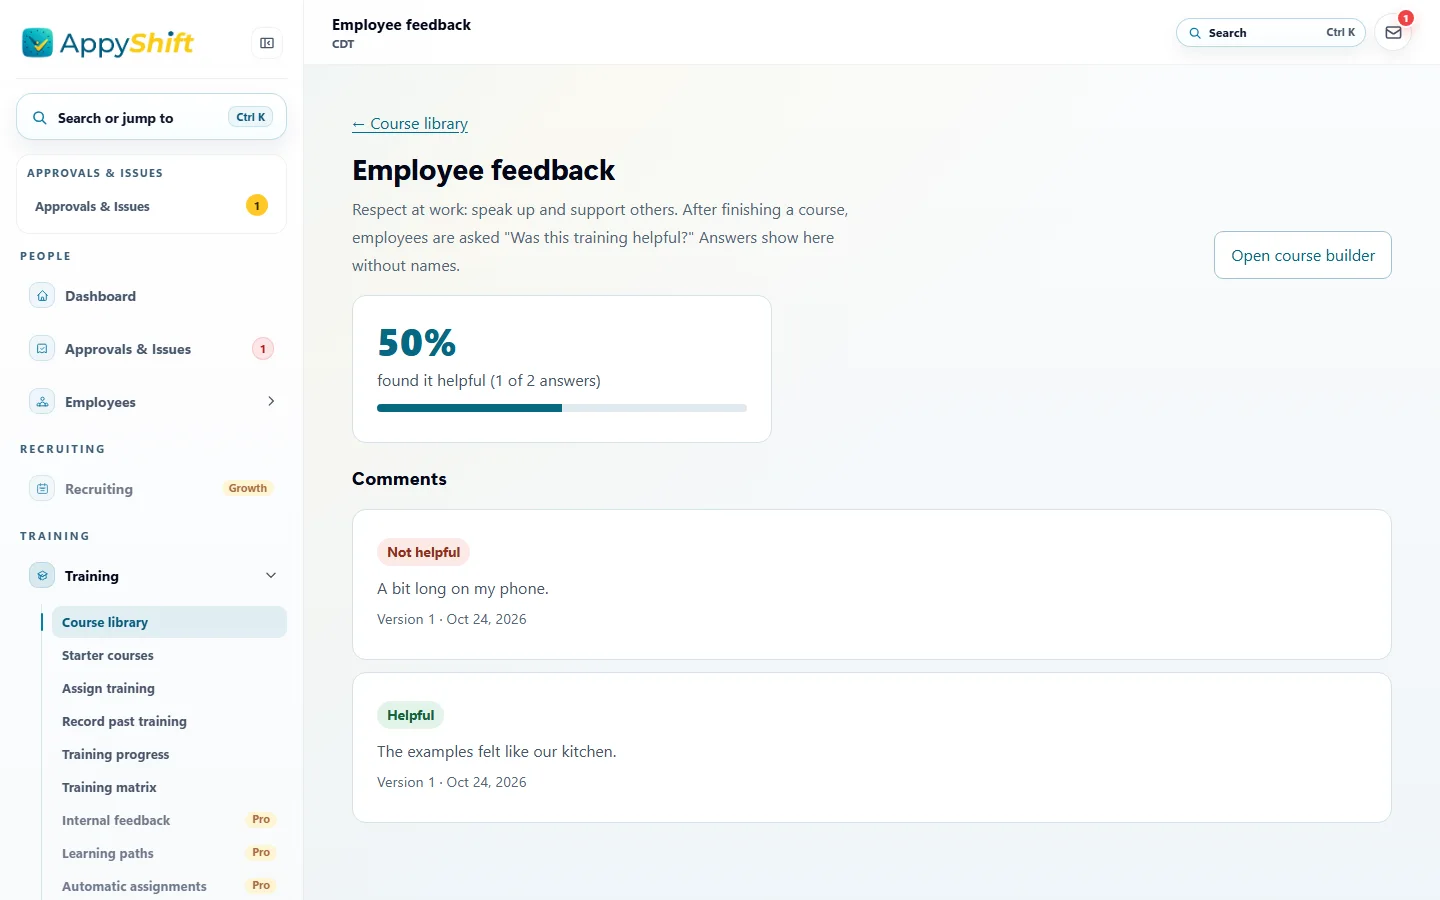Click 'found it helpful (1 of 2 answers)'
Image resolution: width=1440 pixels, height=900 pixels.
coord(489,381)
